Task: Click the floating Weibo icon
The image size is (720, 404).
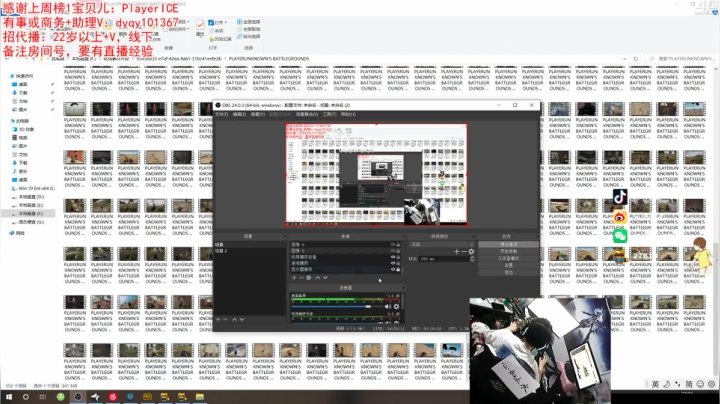Action: [x=620, y=217]
